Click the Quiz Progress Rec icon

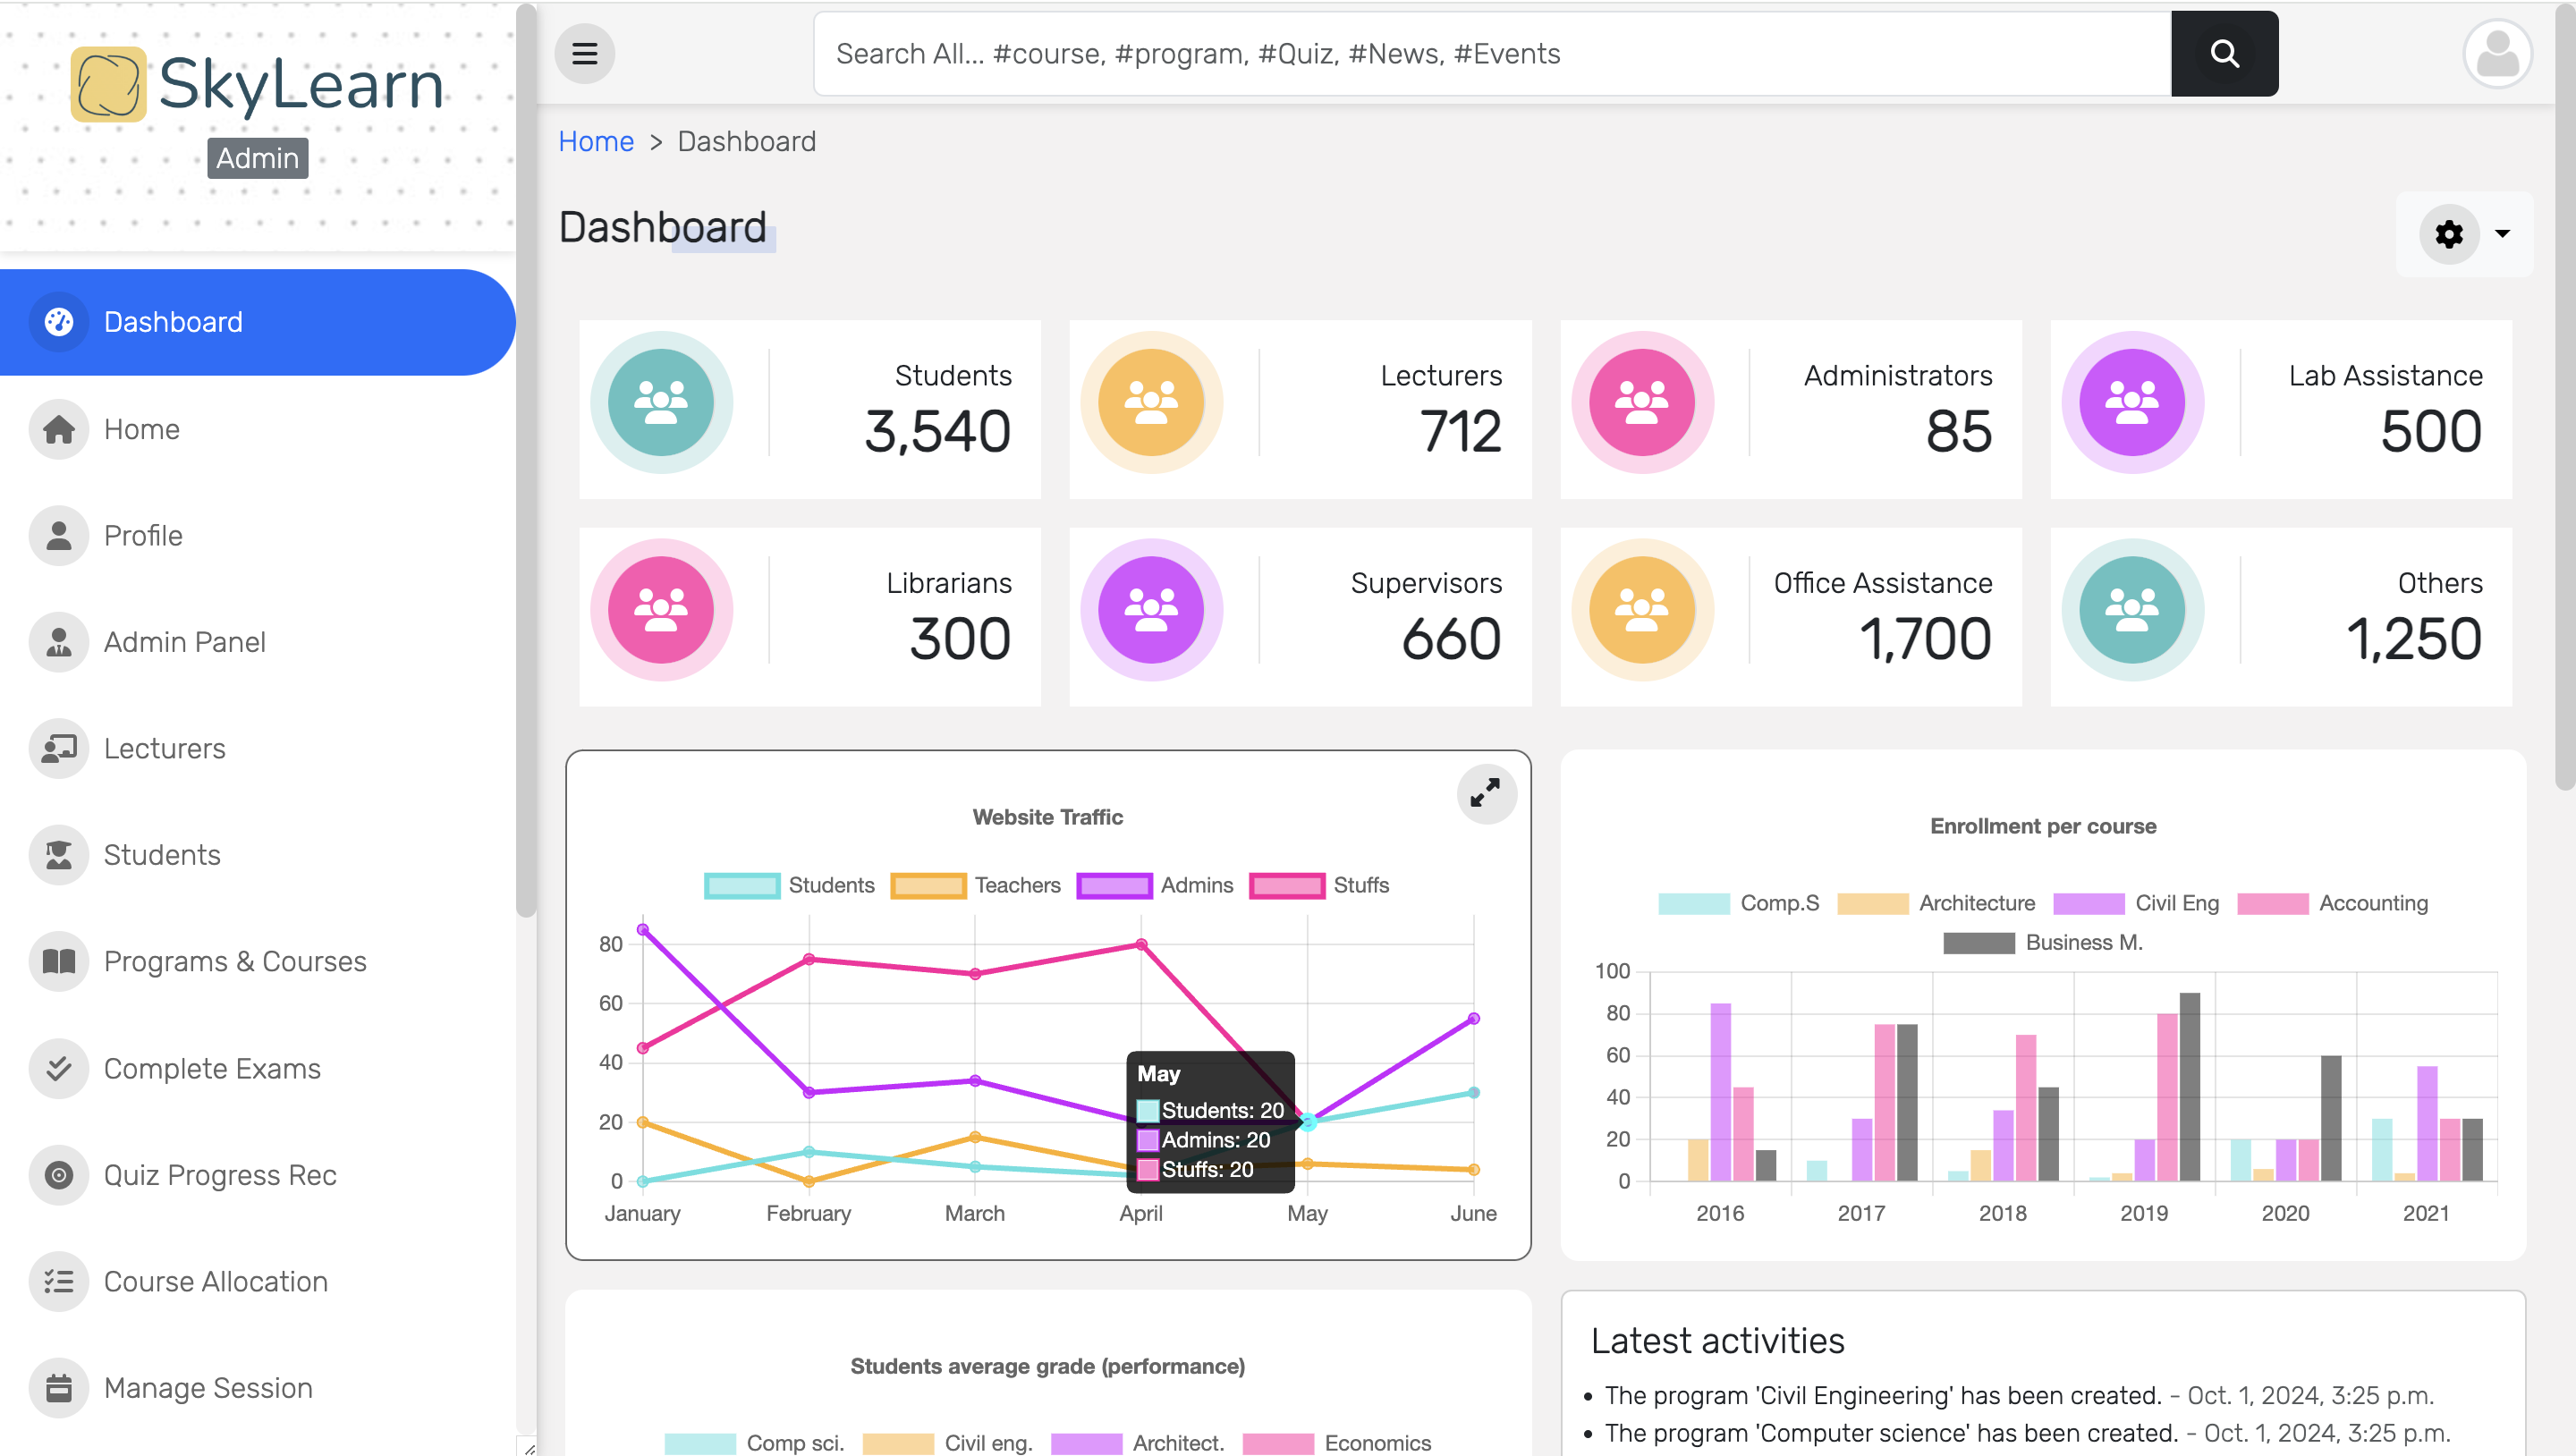pos(59,1175)
